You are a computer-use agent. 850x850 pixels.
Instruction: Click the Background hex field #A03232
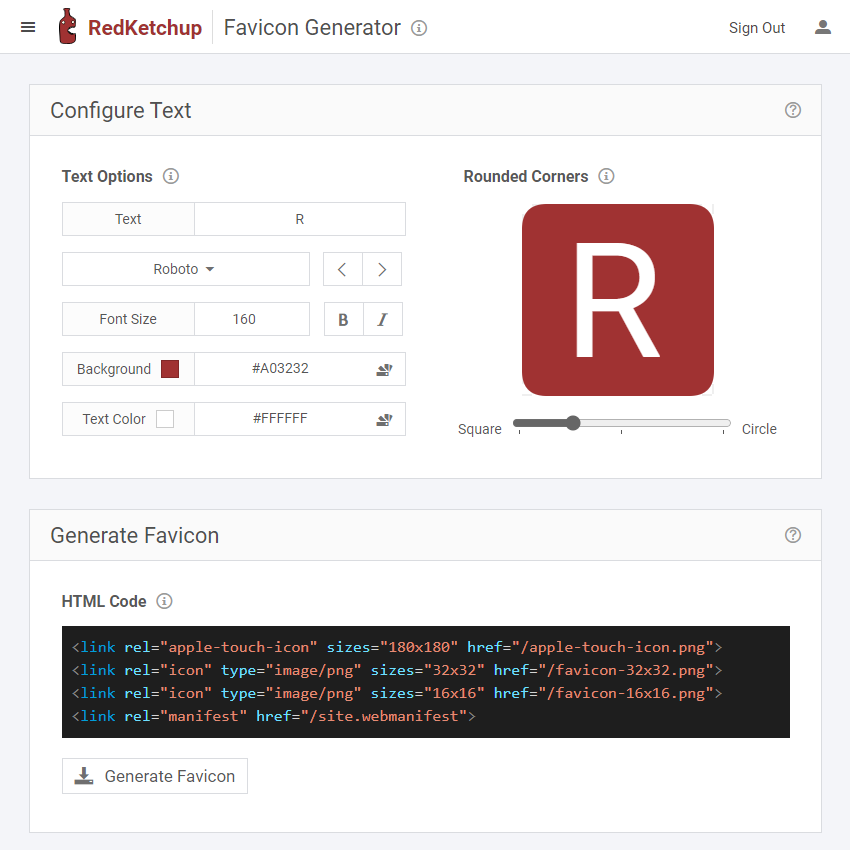[300, 369]
